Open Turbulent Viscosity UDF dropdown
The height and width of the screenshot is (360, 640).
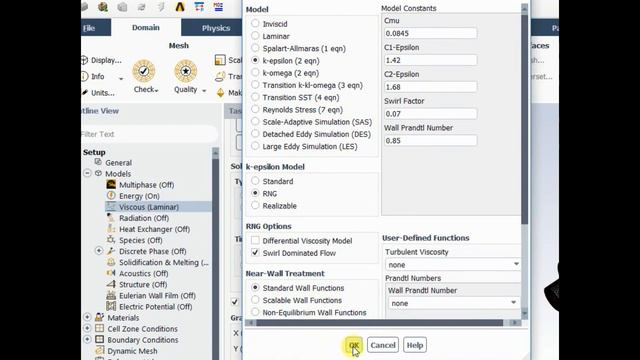pyautogui.click(x=453, y=264)
